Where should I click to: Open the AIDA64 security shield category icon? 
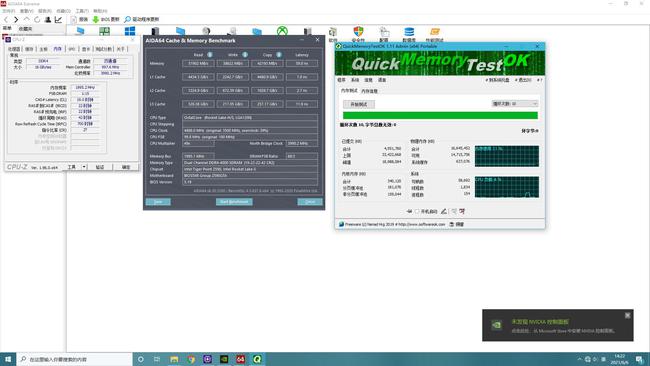pyautogui.click(x=358, y=32)
